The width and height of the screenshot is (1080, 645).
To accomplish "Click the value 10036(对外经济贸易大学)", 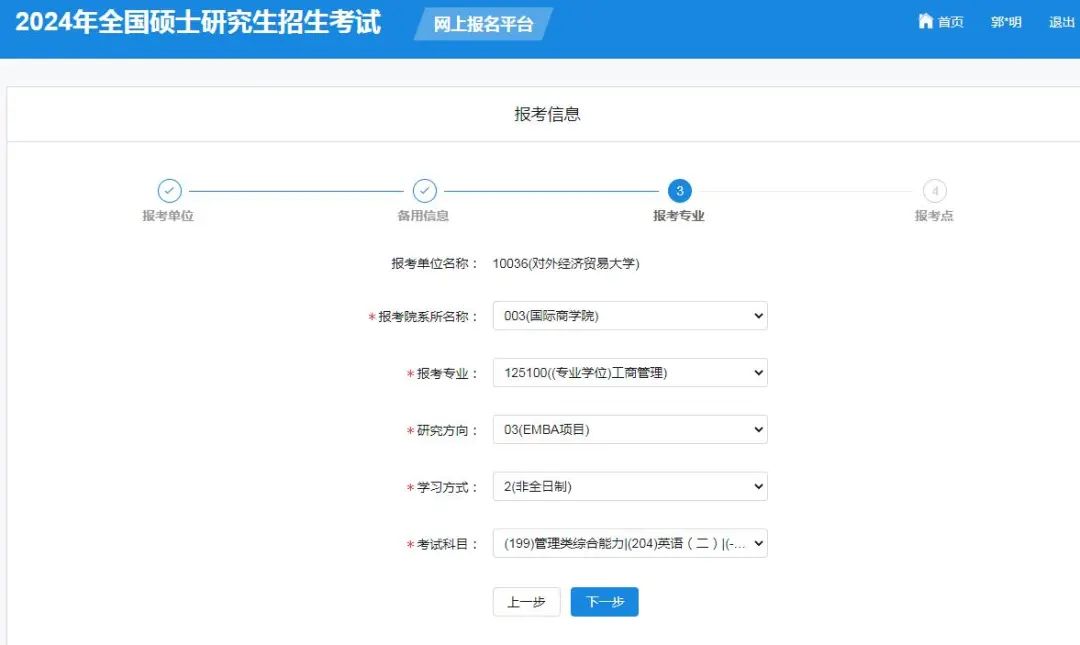I will 566,264.
